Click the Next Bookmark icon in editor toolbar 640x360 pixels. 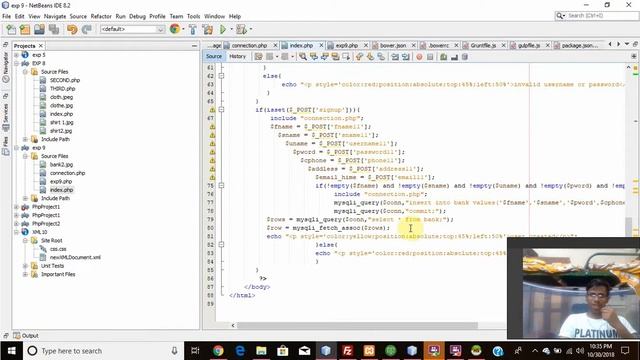pyautogui.click(x=370, y=57)
